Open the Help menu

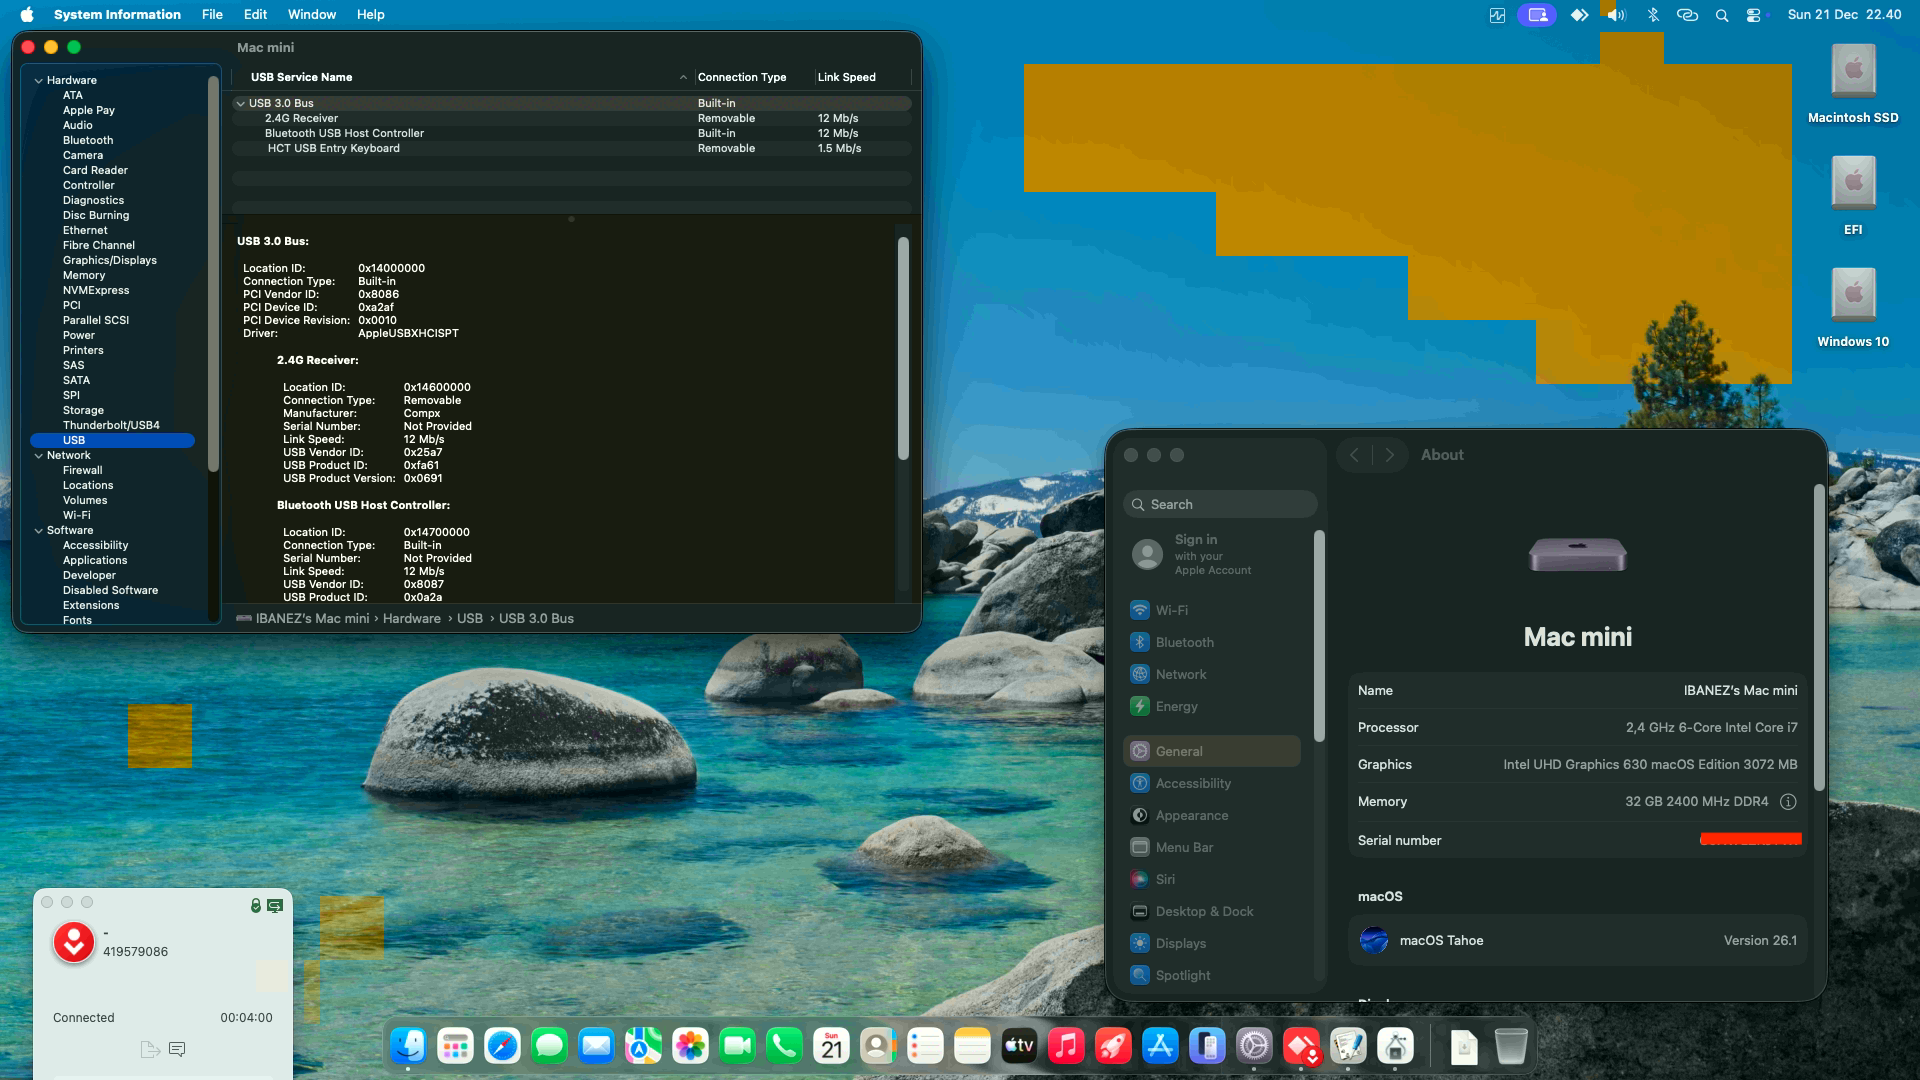371,15
